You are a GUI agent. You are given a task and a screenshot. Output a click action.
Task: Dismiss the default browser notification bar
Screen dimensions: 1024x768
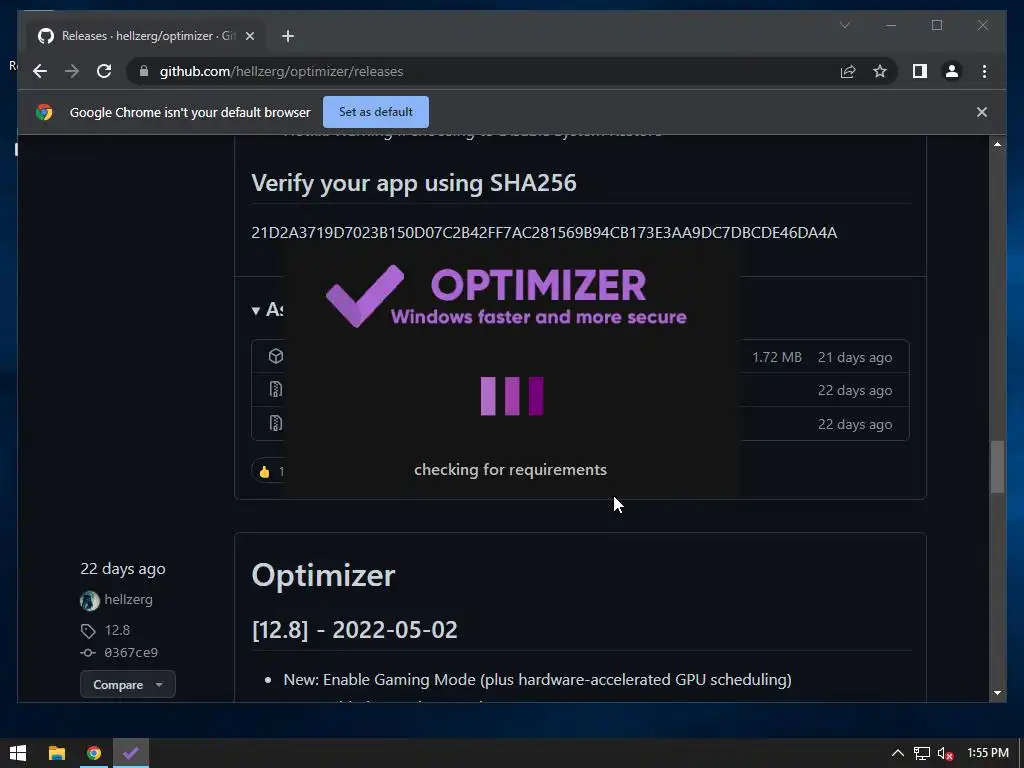pyautogui.click(x=982, y=112)
